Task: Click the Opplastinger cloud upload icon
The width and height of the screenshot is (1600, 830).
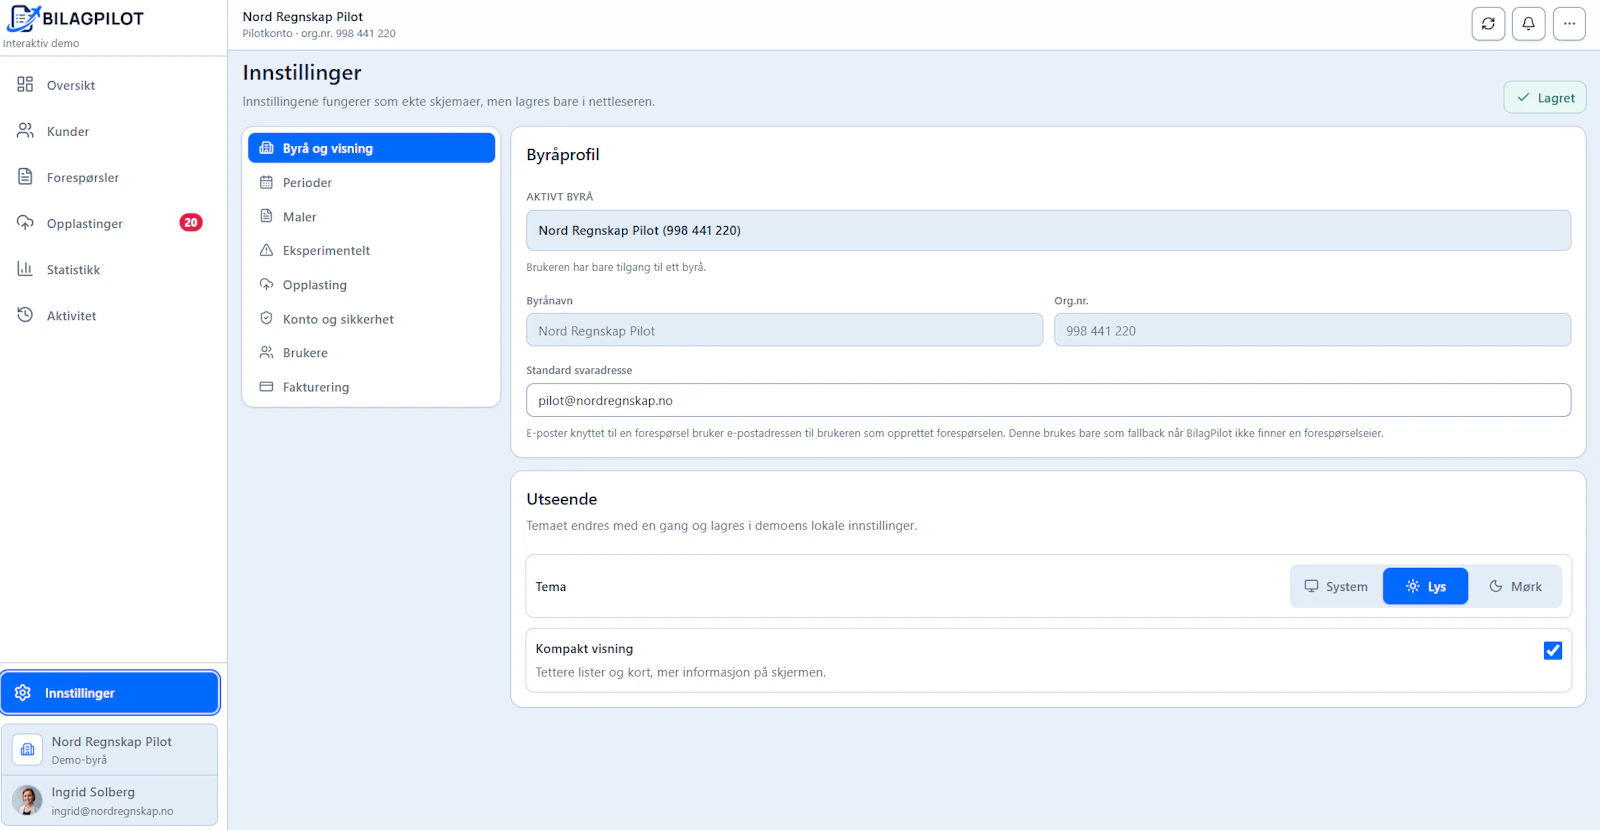Action: point(25,222)
